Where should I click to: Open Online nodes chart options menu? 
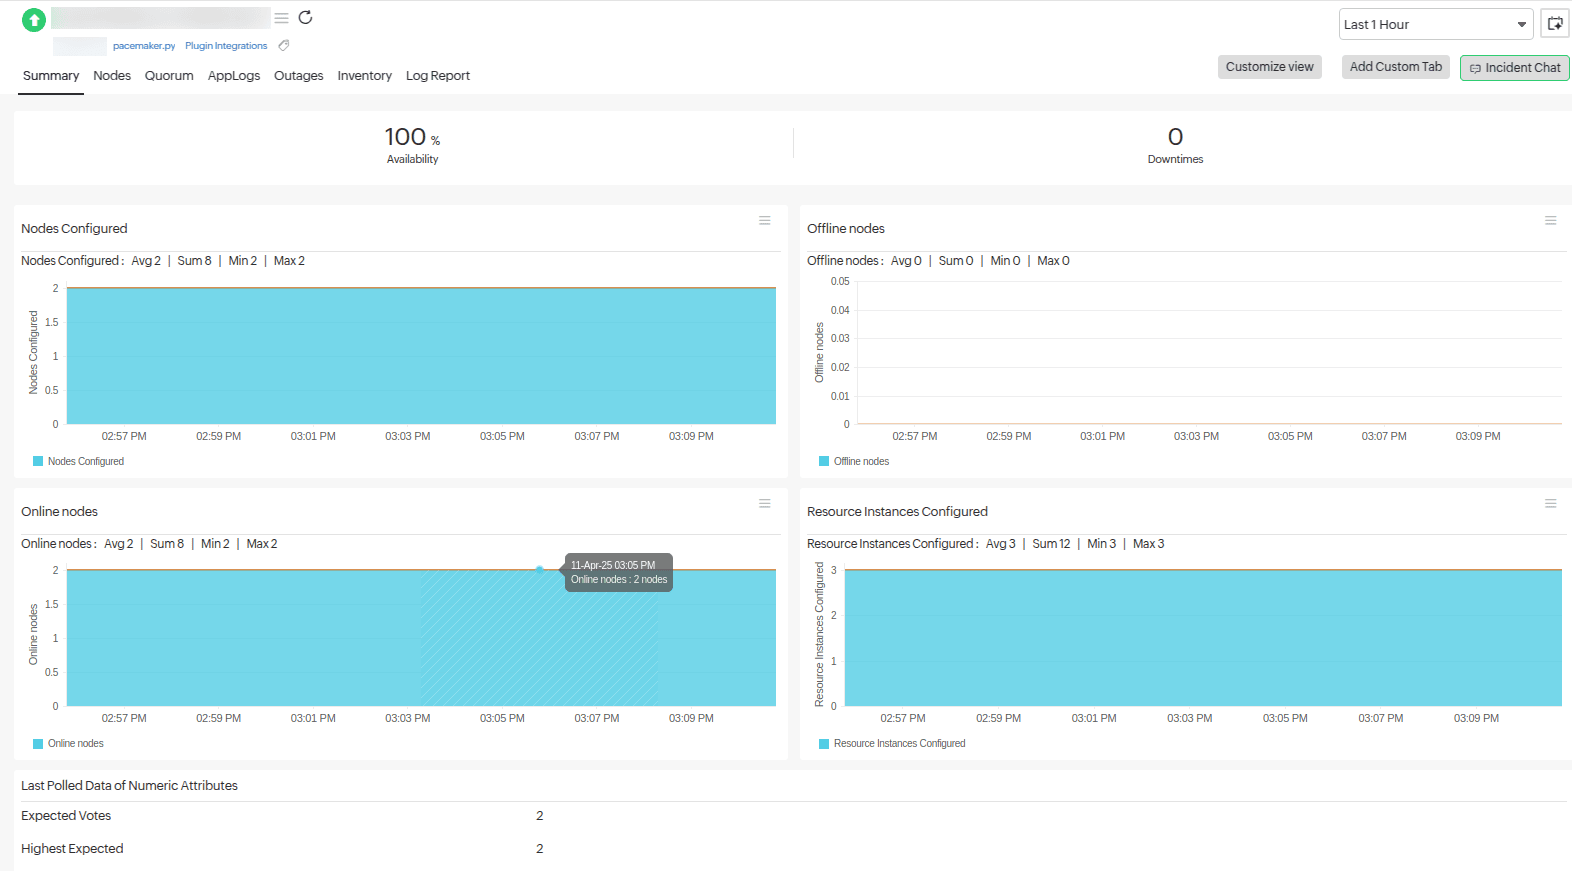point(765,504)
